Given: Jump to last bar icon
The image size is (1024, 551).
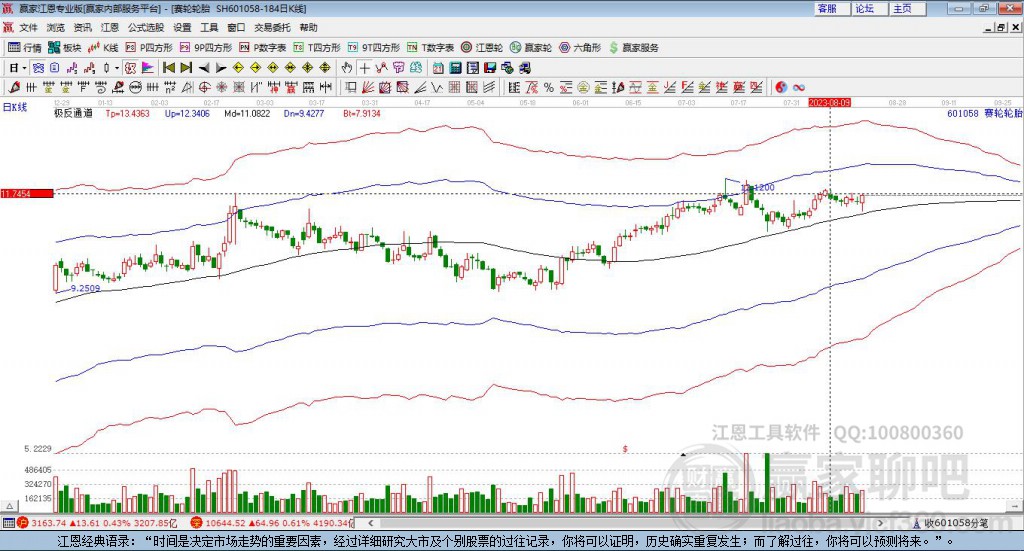Looking at the screenshot, I should pyautogui.click(x=186, y=68).
